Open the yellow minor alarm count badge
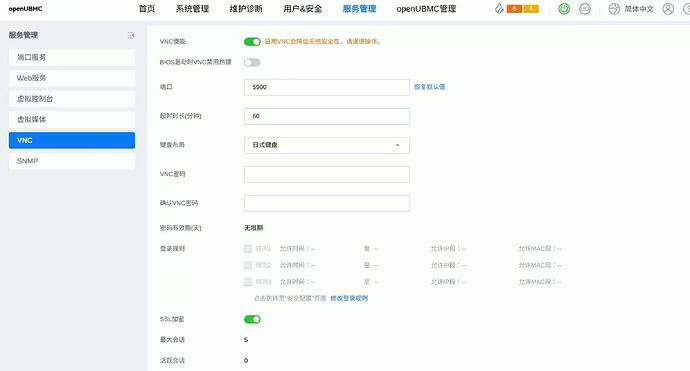 click(531, 9)
